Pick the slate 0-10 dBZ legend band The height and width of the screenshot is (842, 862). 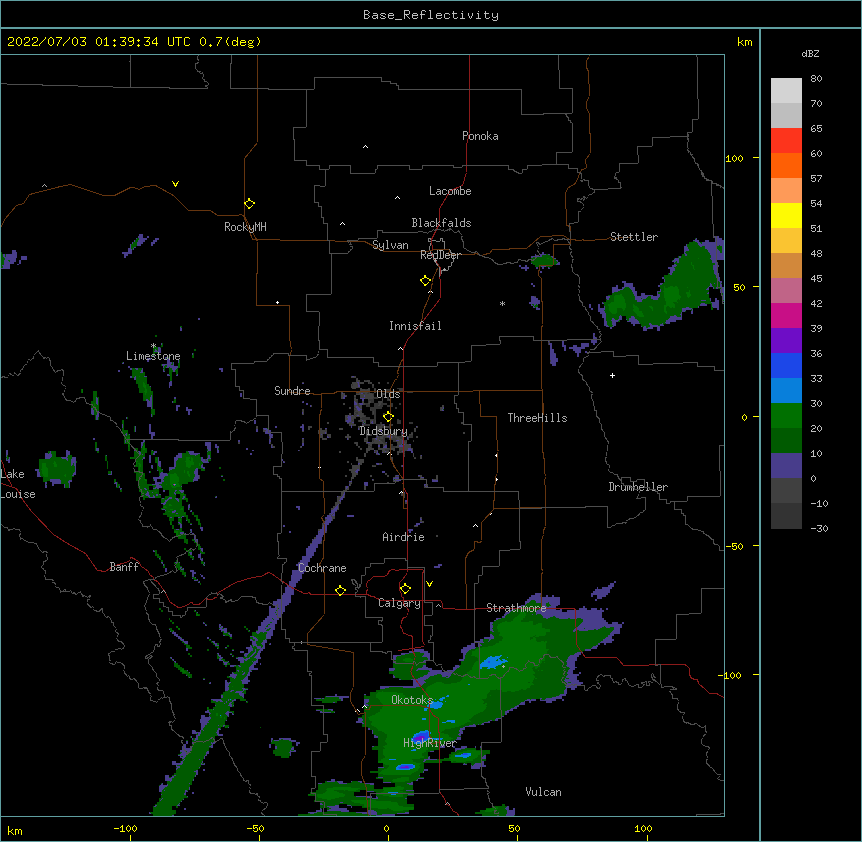(786, 466)
